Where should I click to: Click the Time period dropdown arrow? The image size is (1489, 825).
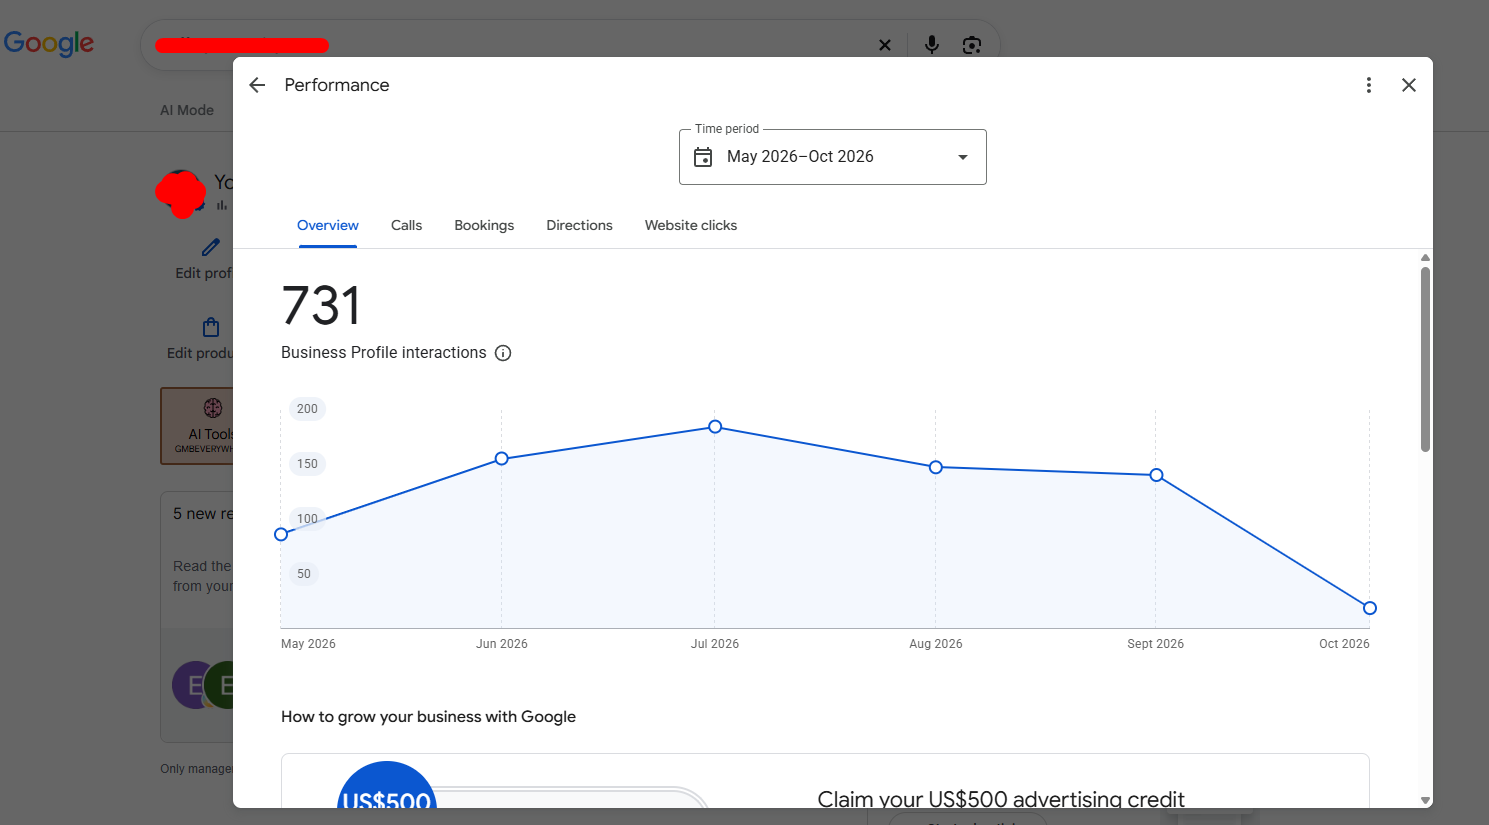(963, 157)
